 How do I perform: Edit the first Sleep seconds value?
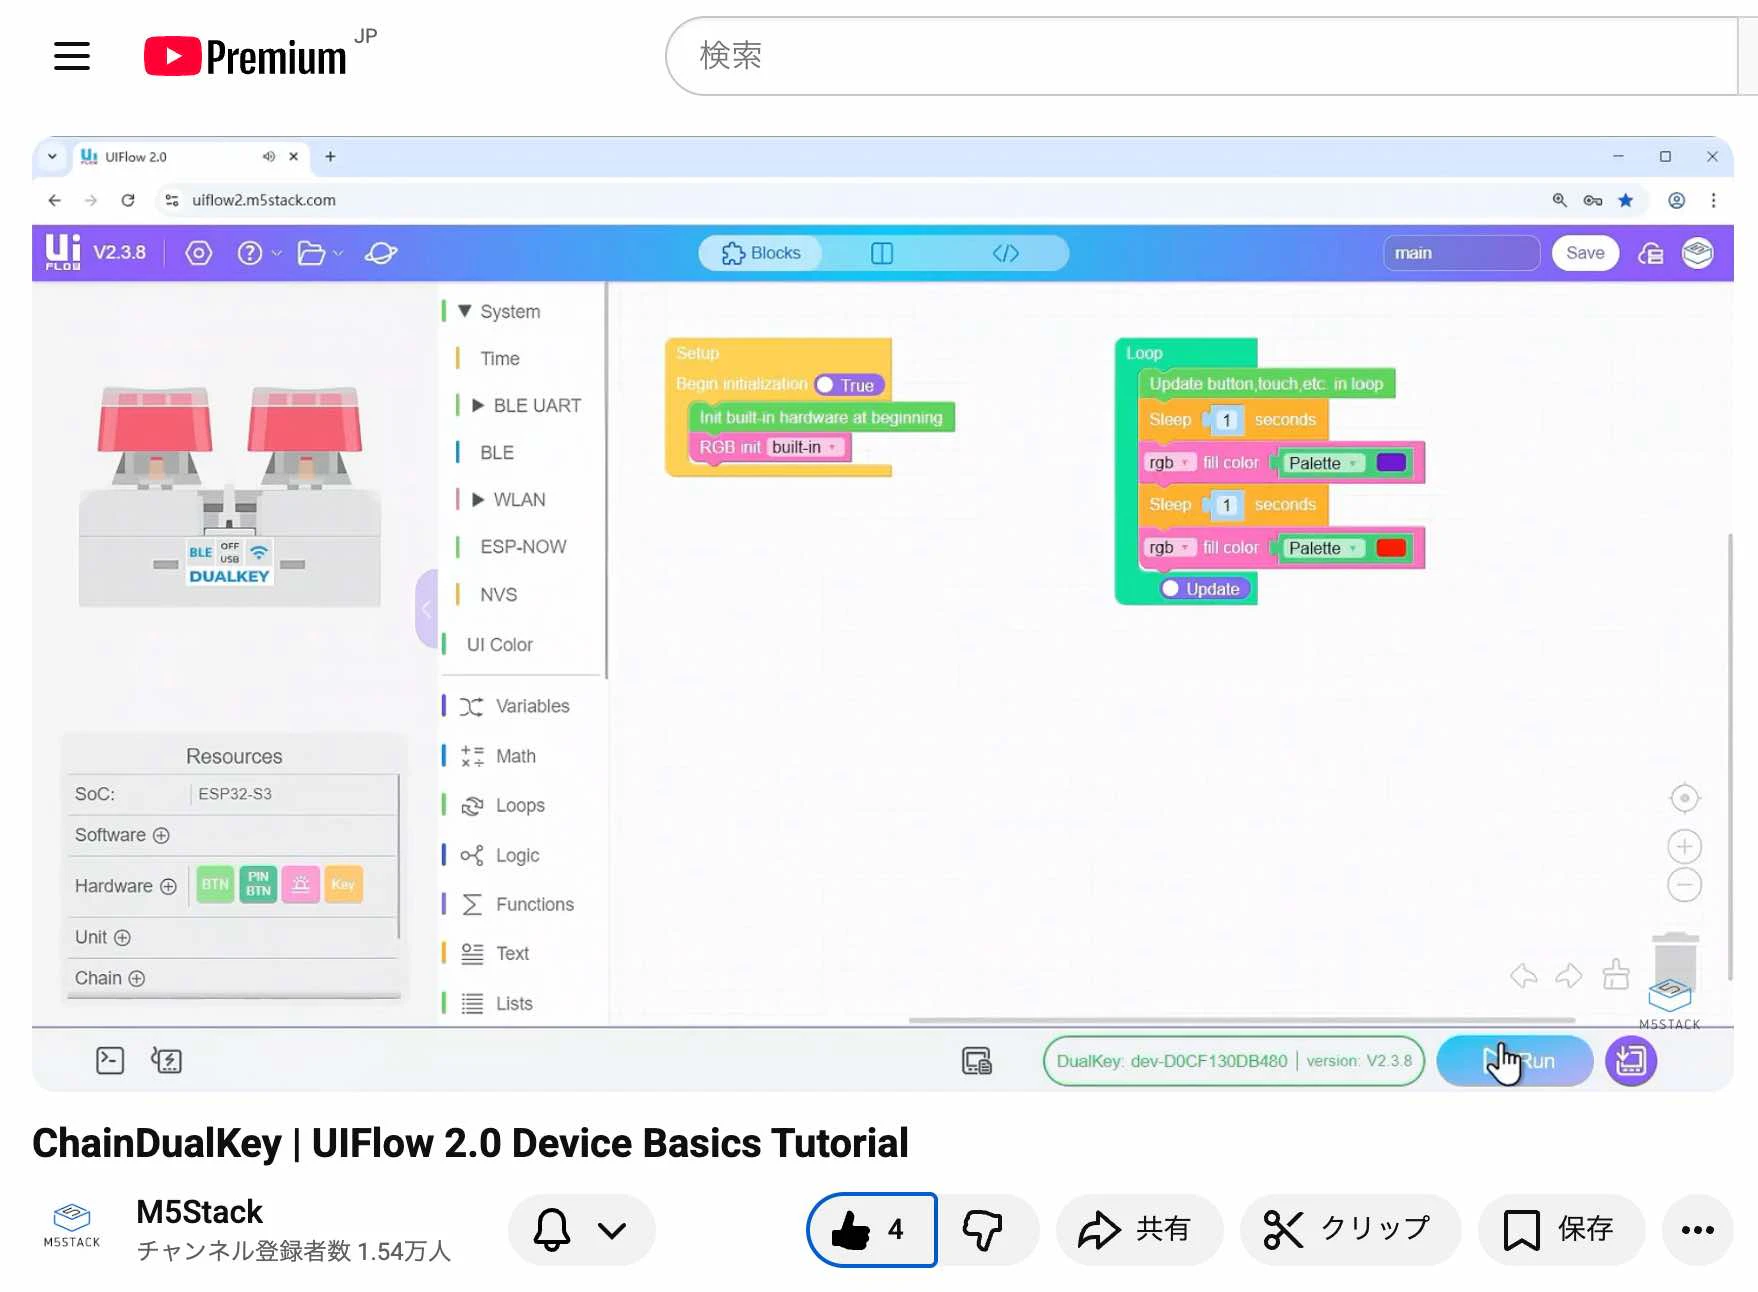1226,420
